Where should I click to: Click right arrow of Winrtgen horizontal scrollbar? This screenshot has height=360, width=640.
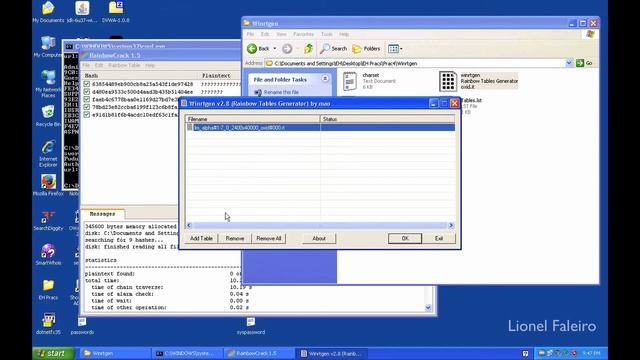pos(451,225)
